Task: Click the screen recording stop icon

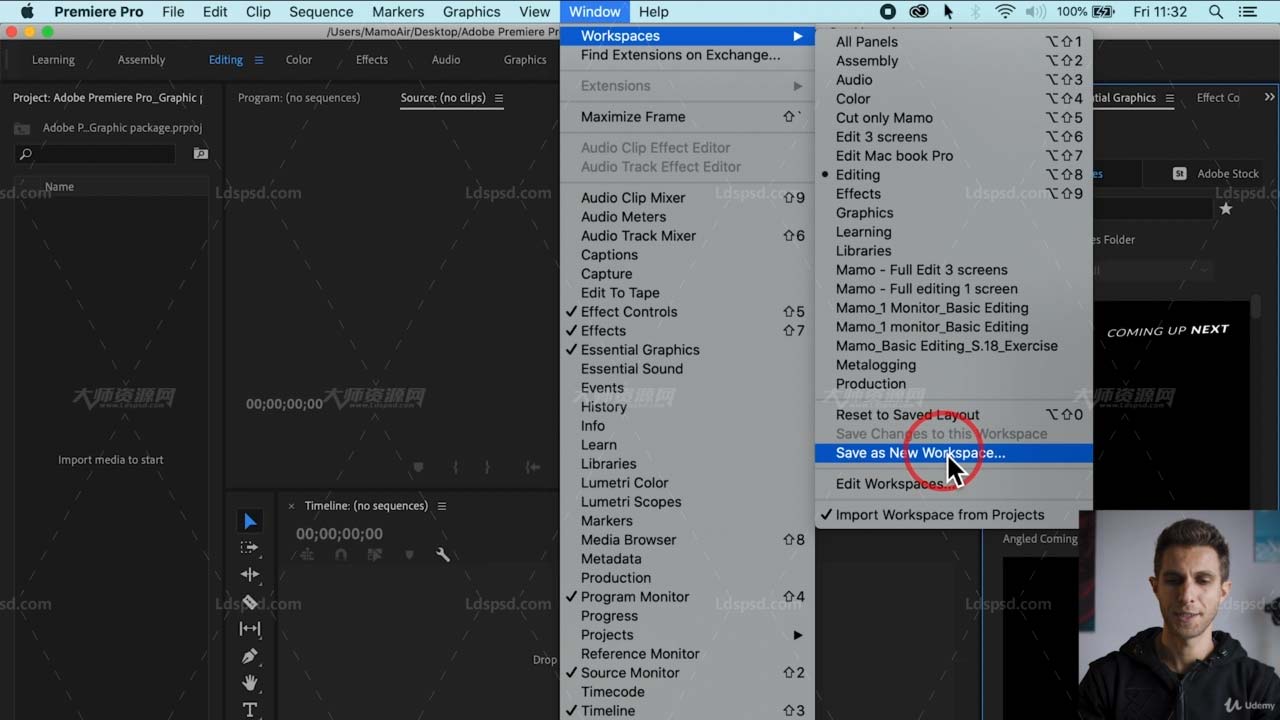Action: (x=888, y=12)
